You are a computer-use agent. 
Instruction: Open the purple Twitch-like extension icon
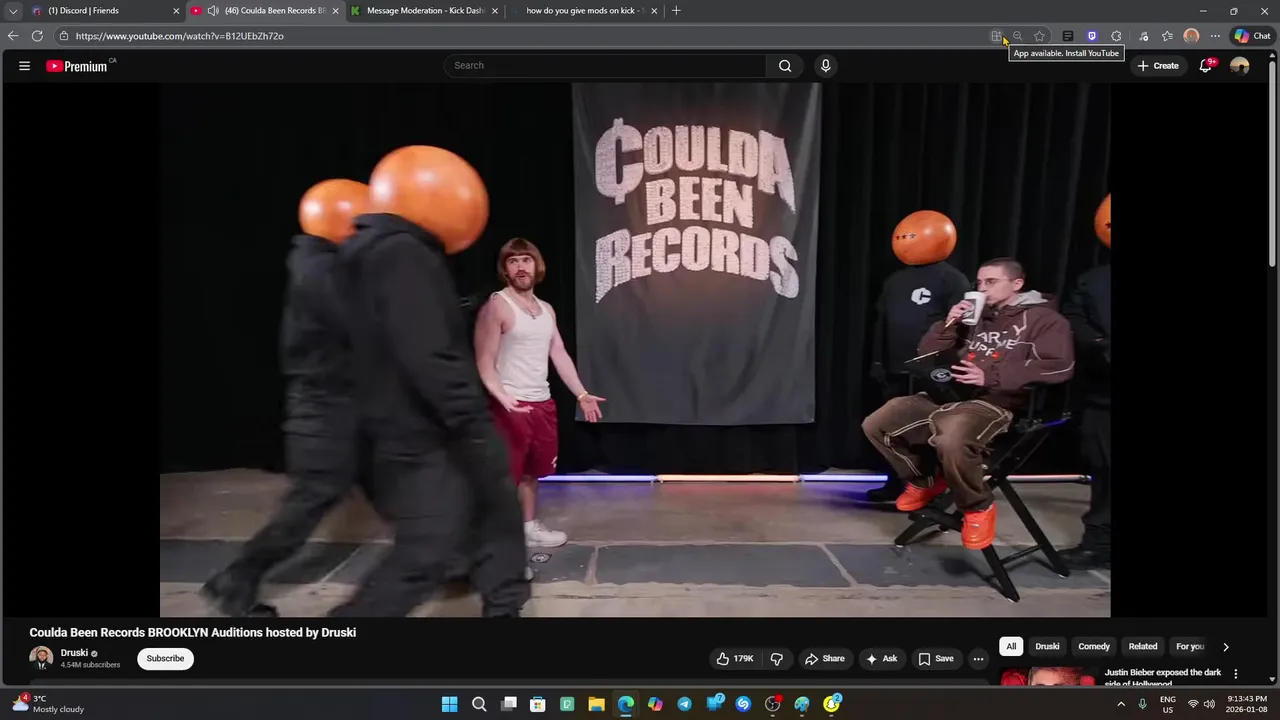[1092, 36]
